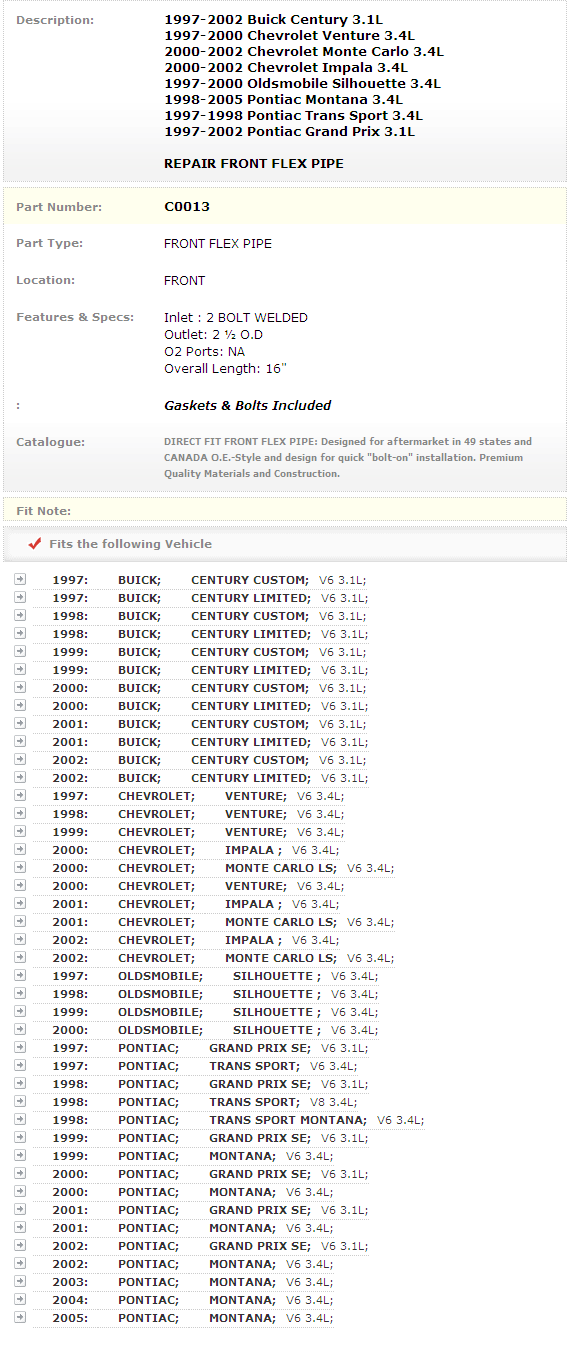Open the 2002 Chevrolet Monte Carlo LS entry

[222, 958]
